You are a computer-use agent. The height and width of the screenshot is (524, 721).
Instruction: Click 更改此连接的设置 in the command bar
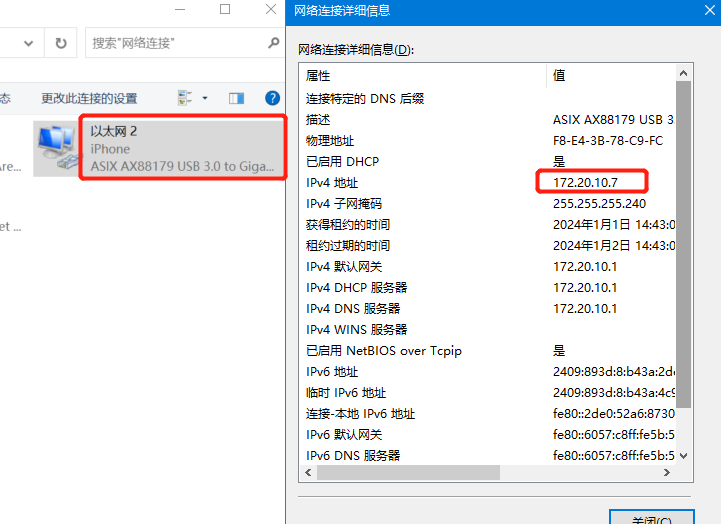(89, 99)
